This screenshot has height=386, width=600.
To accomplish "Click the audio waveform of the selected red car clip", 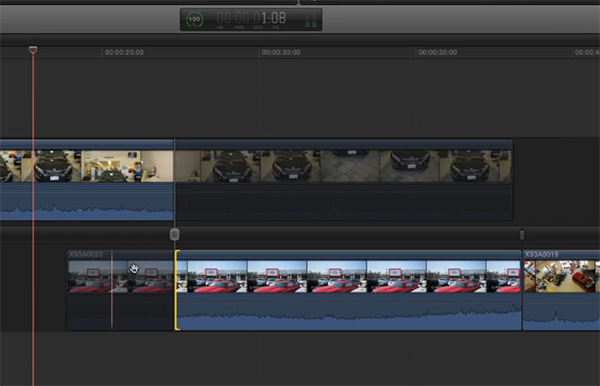I will (349, 316).
